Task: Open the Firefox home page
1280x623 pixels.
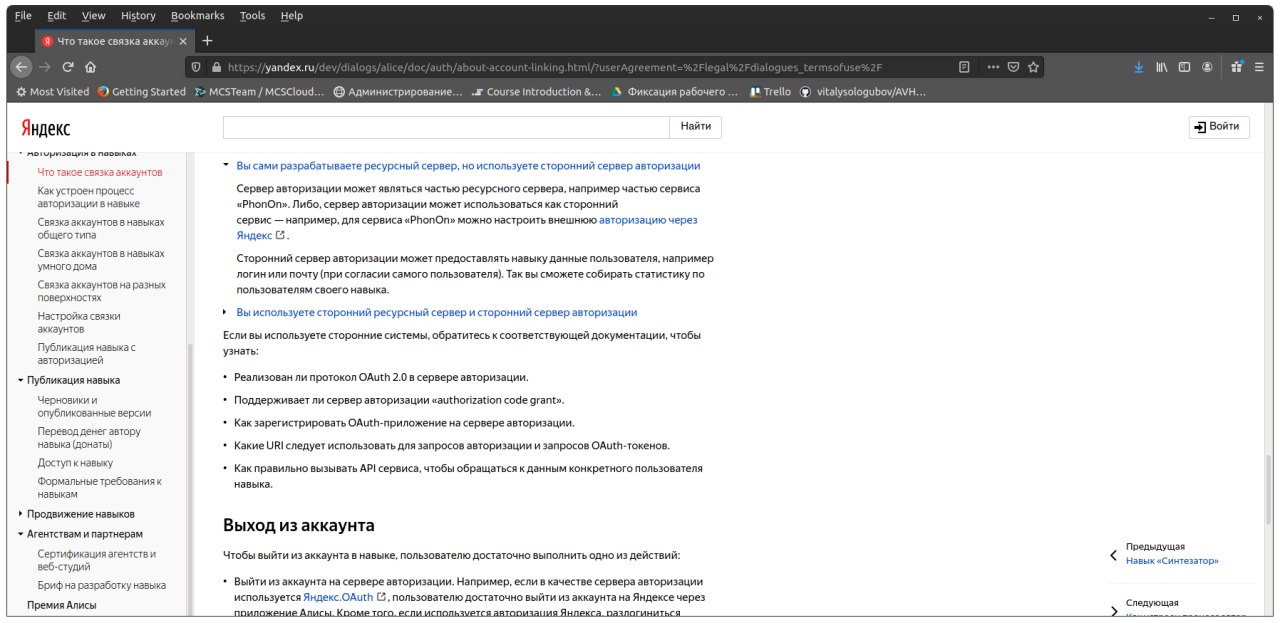Action: [x=91, y=67]
